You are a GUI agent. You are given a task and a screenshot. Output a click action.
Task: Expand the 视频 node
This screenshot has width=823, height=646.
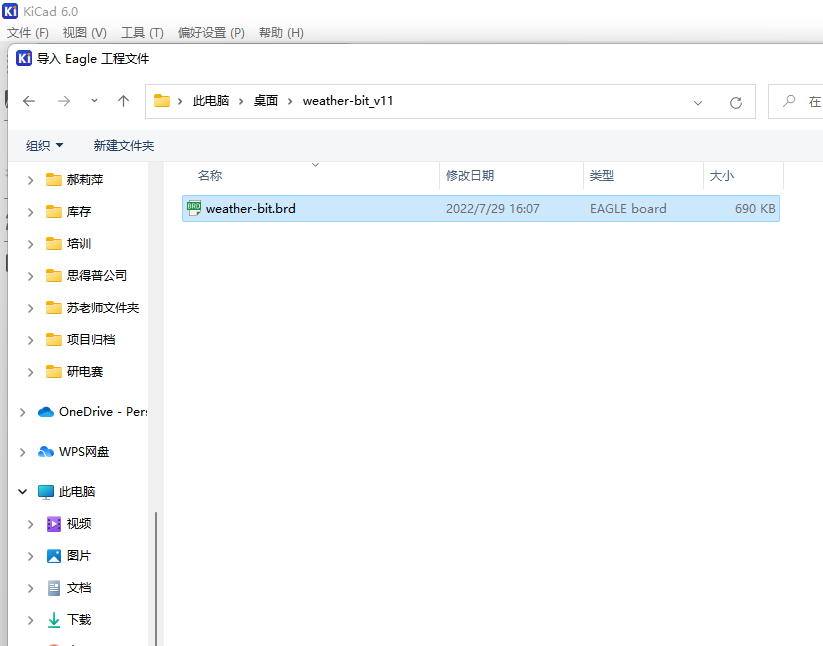(30, 524)
